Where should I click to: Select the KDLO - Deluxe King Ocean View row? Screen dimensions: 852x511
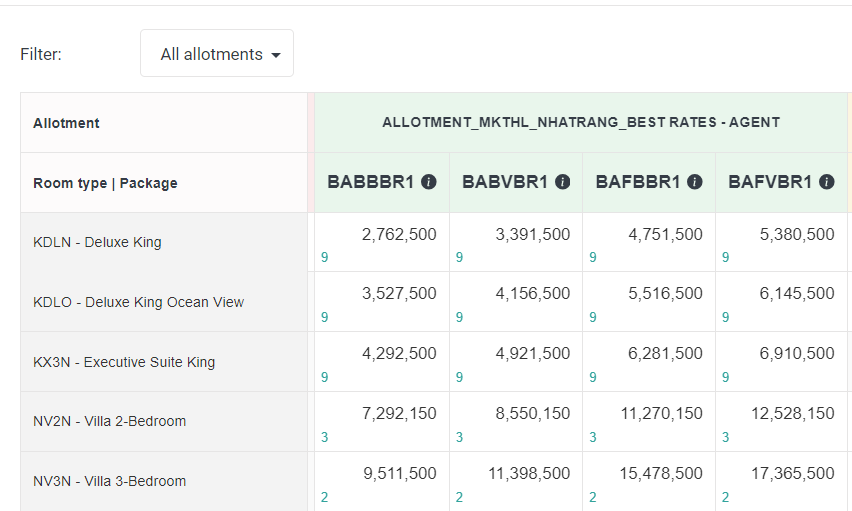[138, 302]
